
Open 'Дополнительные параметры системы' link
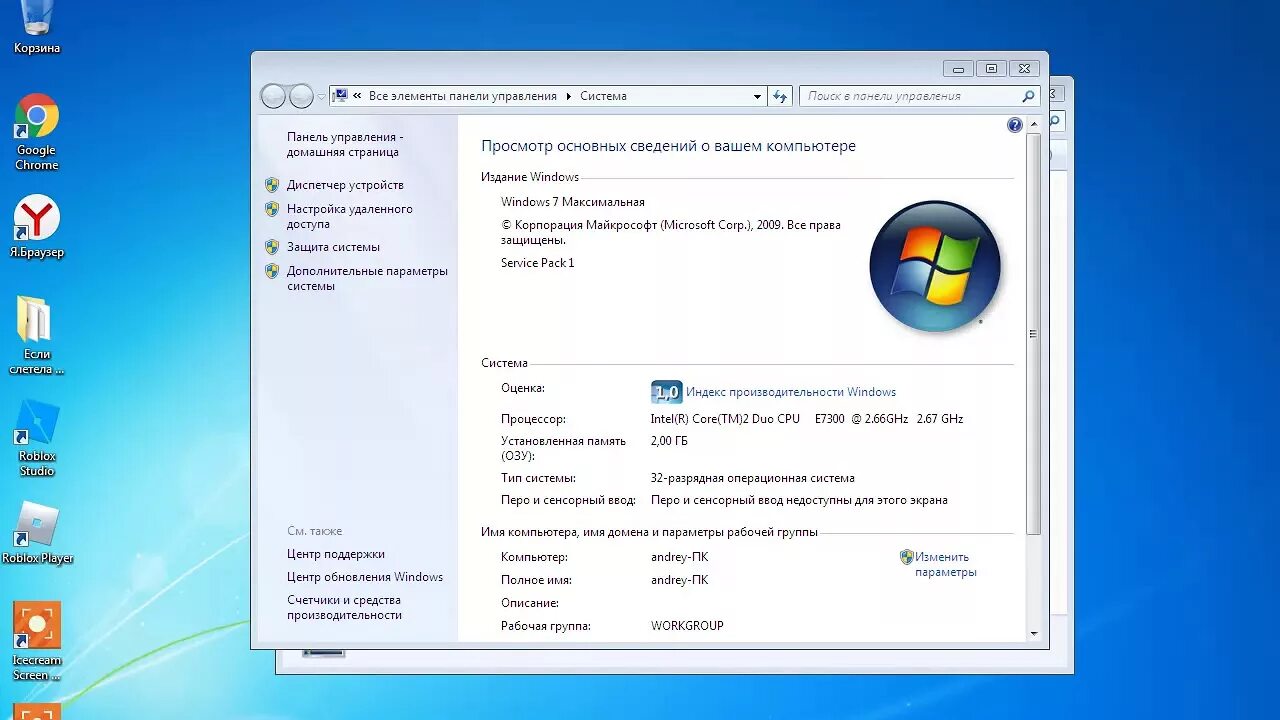click(x=367, y=278)
